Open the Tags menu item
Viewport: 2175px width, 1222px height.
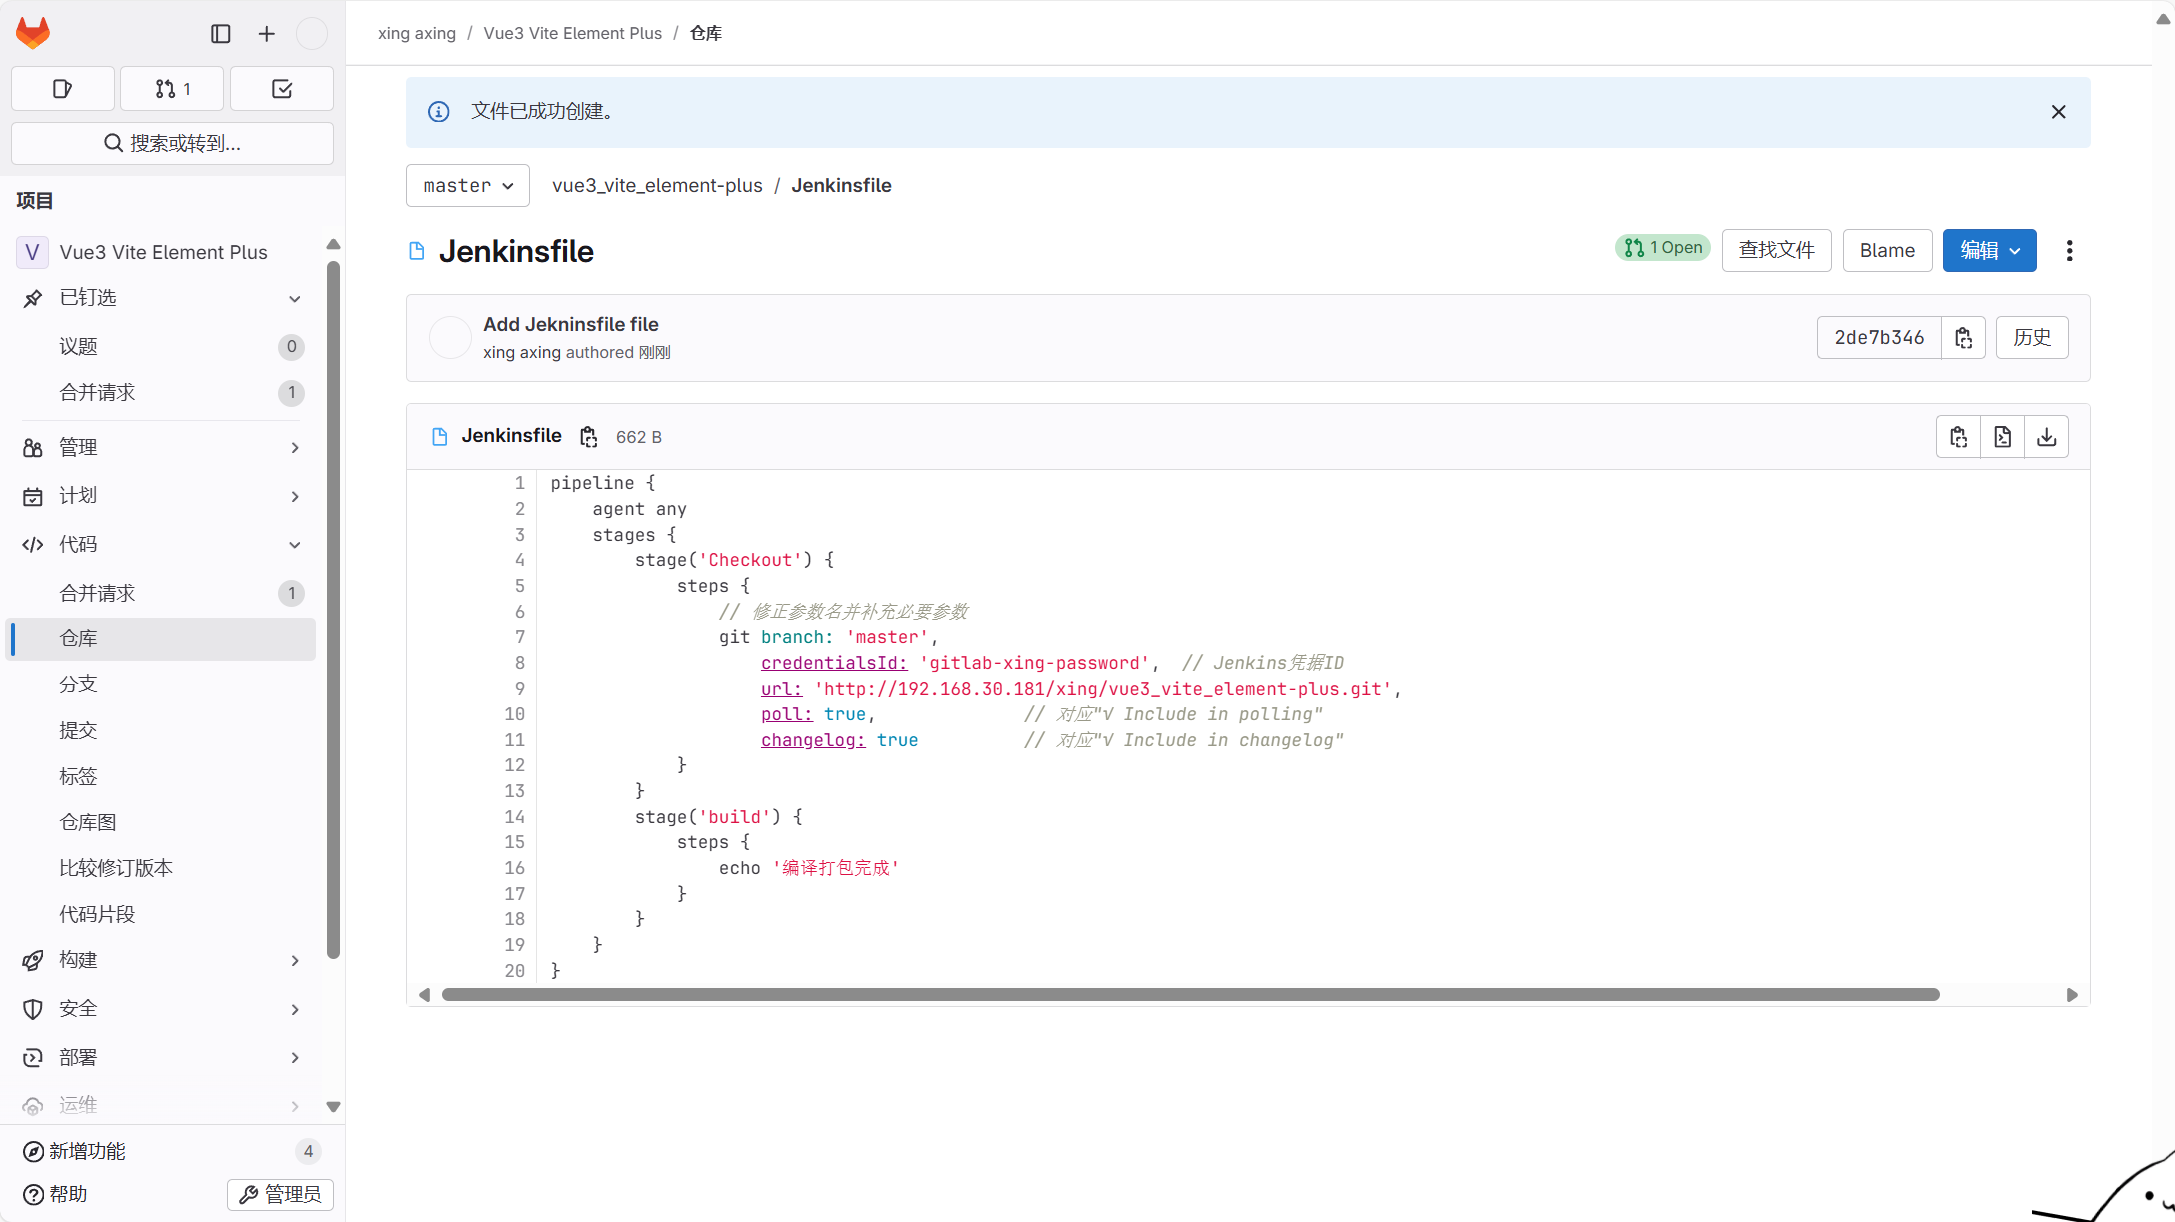coord(161,777)
